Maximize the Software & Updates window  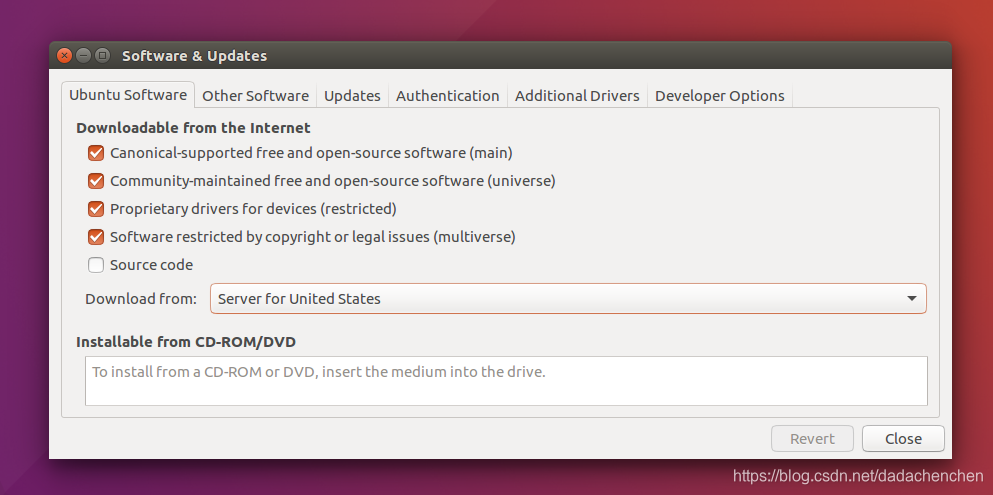(103, 56)
